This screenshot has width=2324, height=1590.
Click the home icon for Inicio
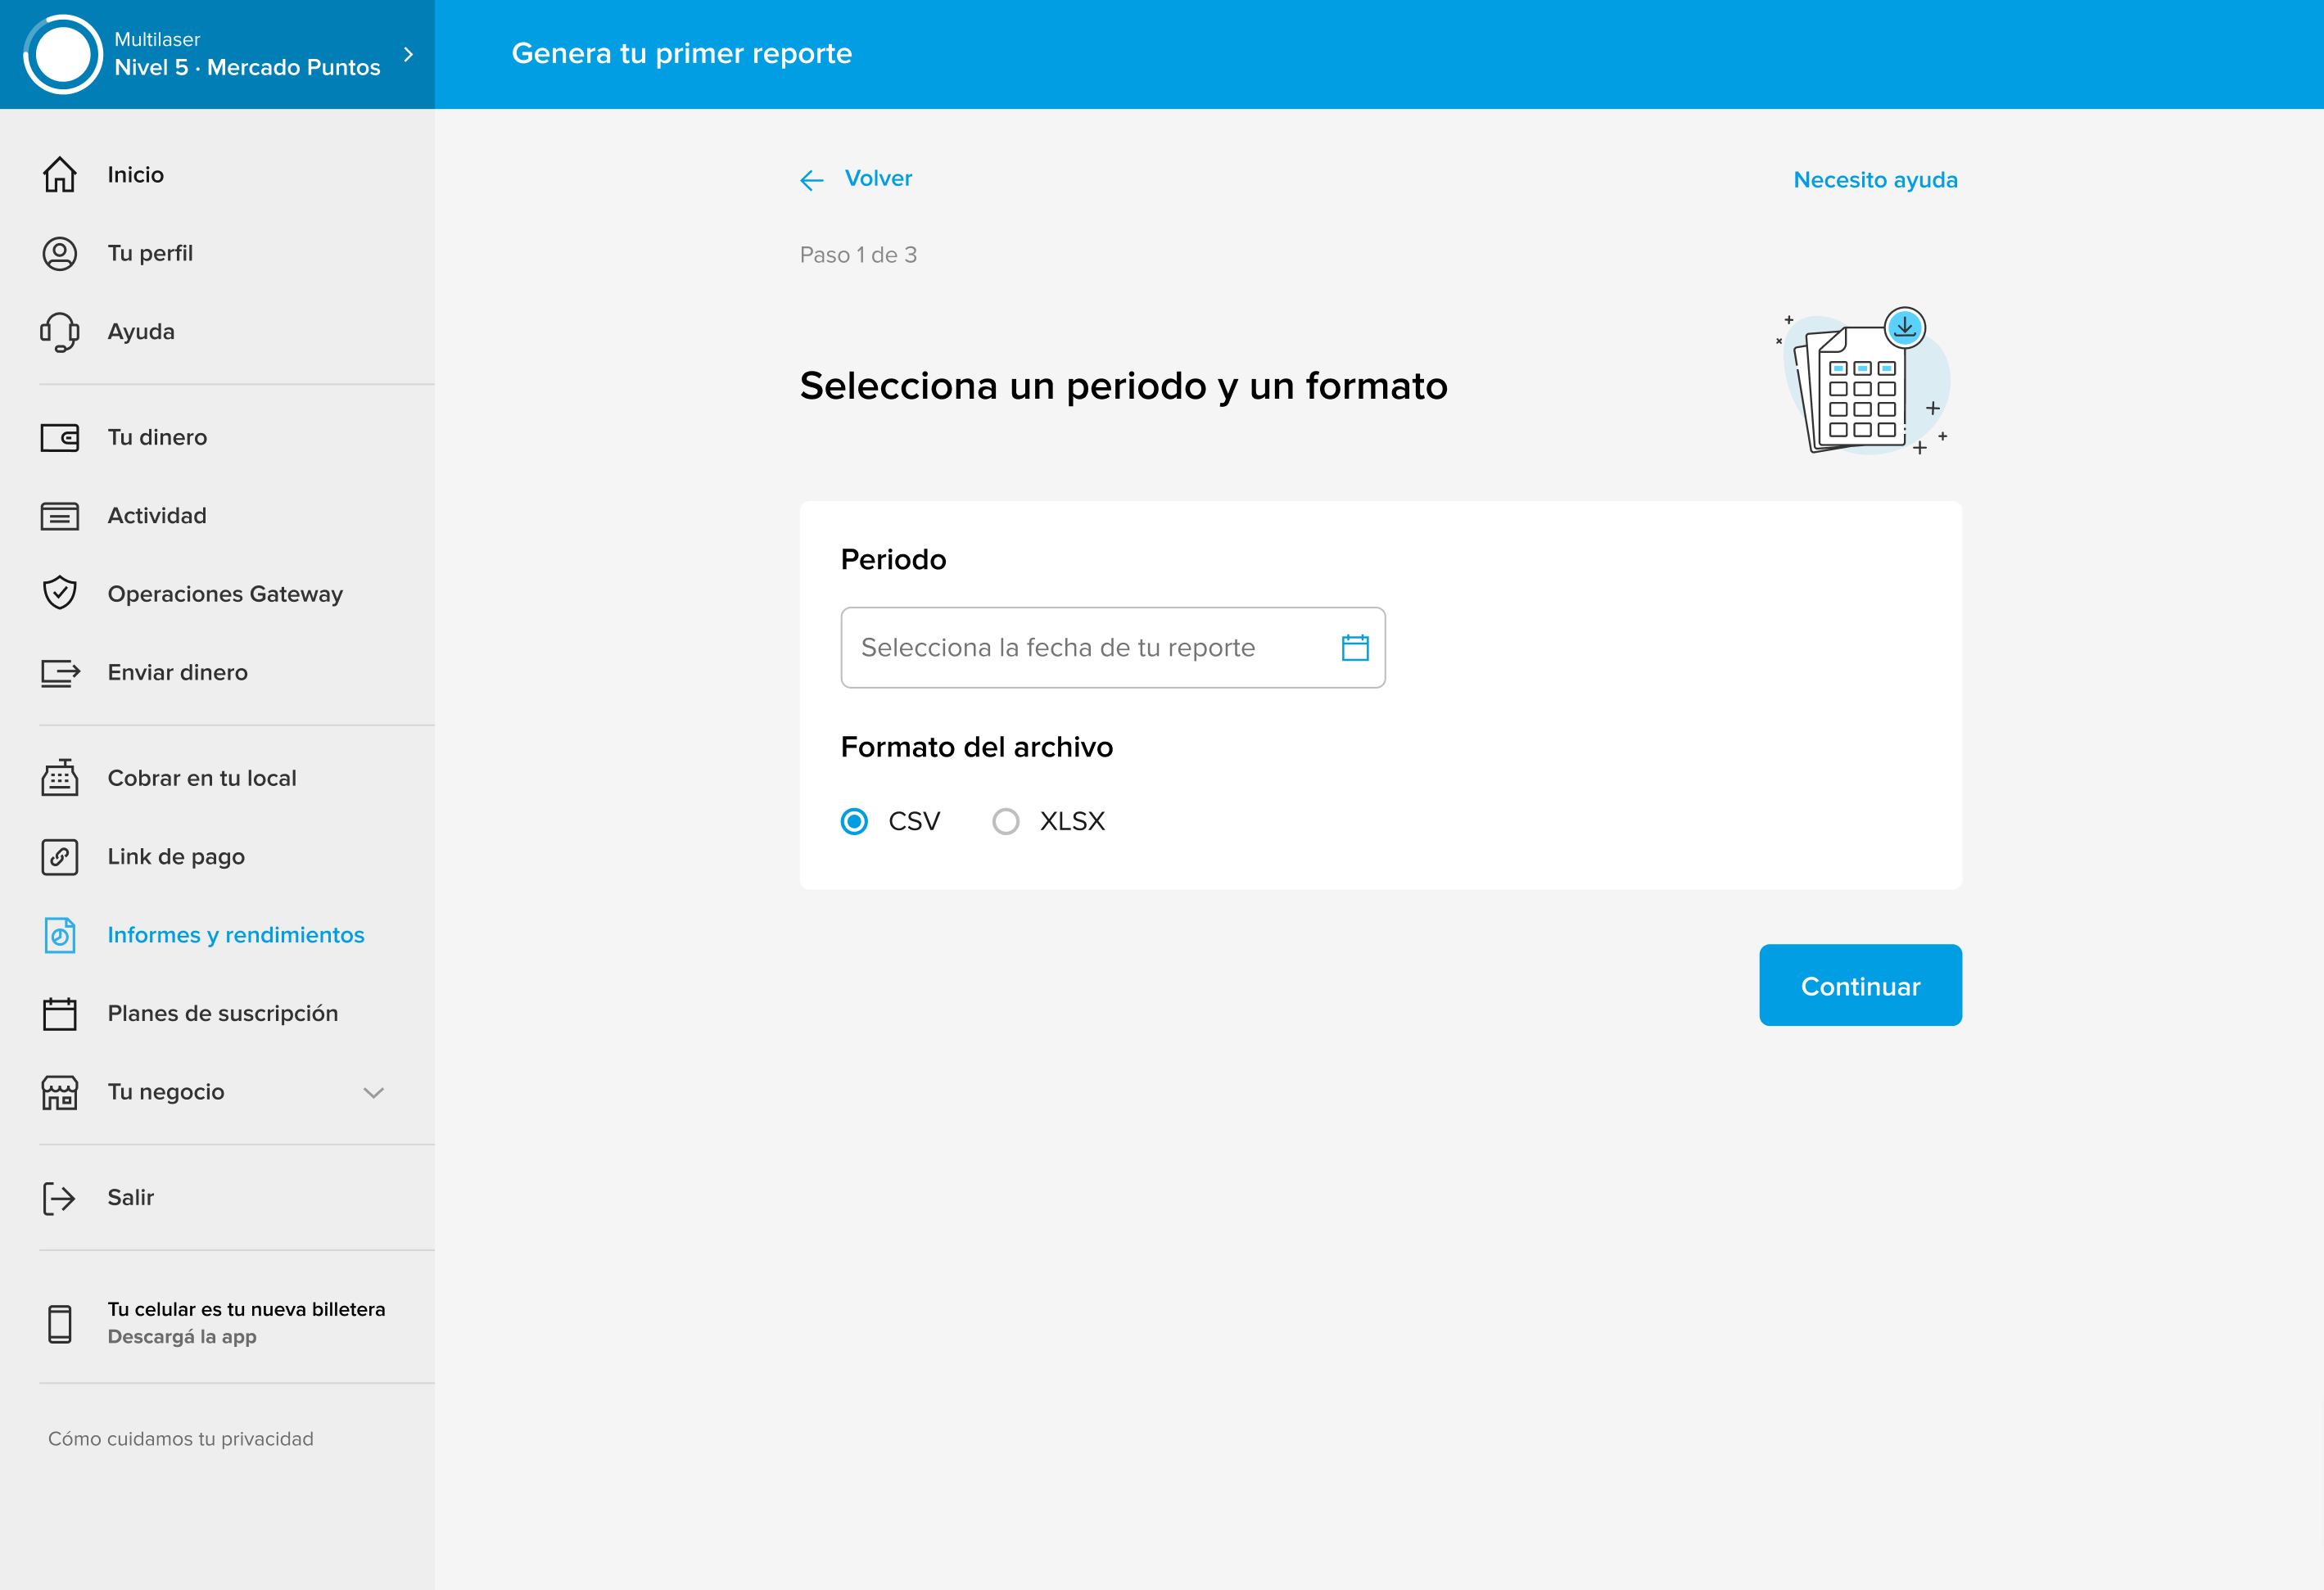coord(60,175)
